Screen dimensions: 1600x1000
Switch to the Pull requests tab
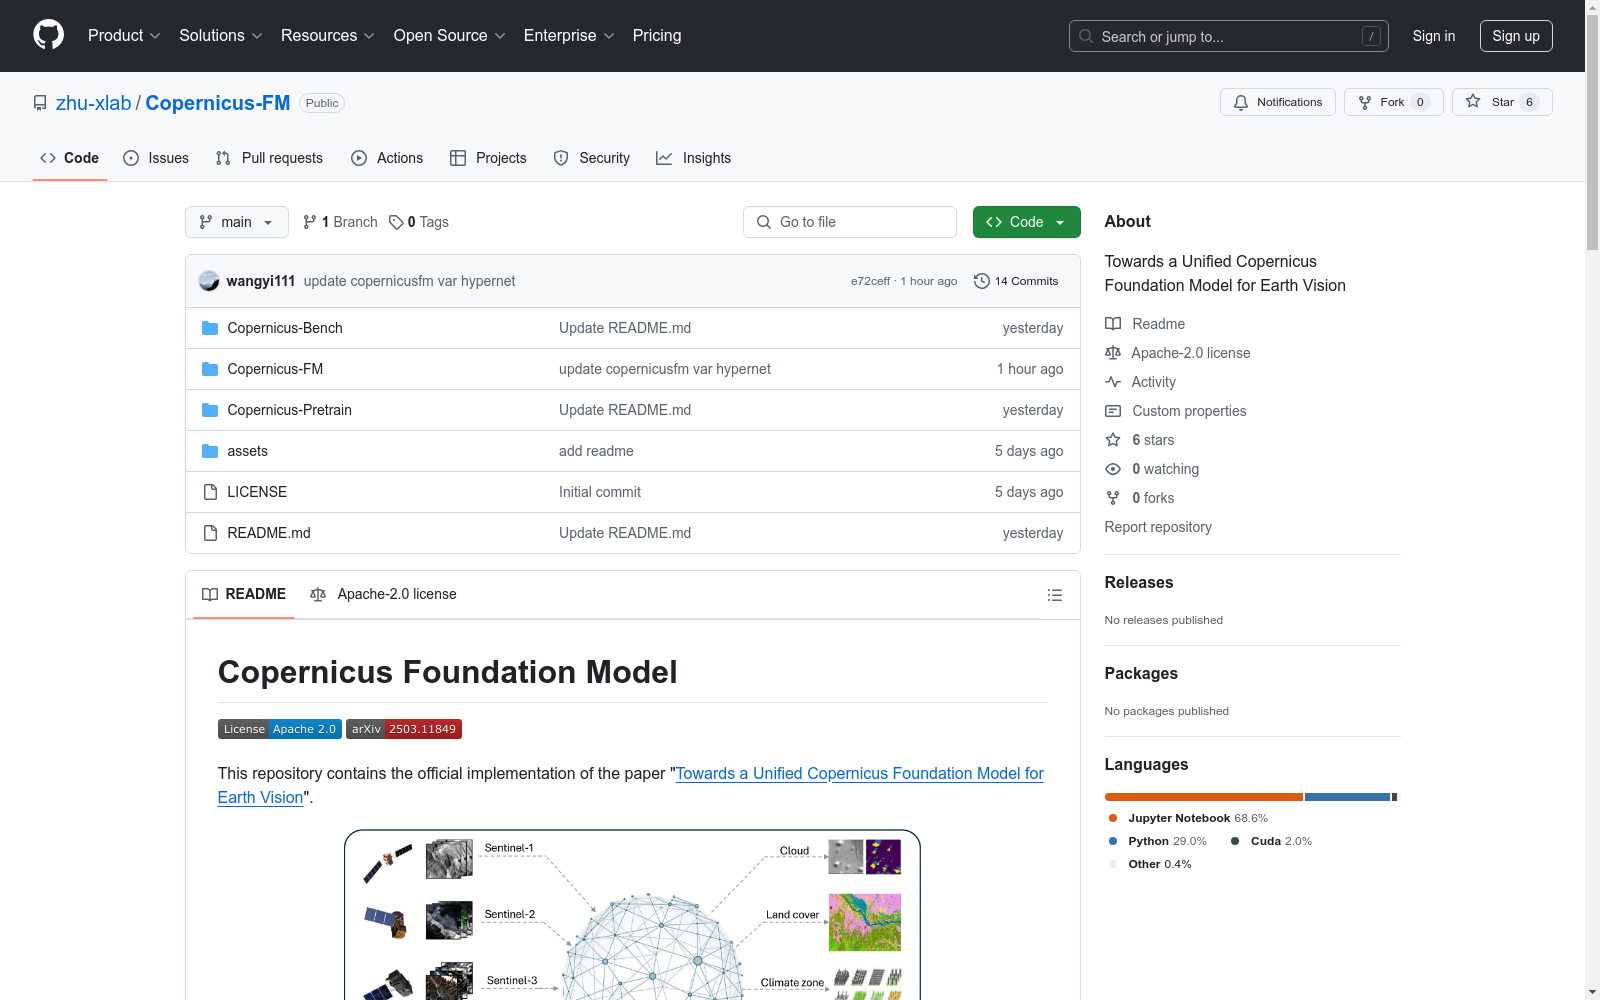click(269, 158)
